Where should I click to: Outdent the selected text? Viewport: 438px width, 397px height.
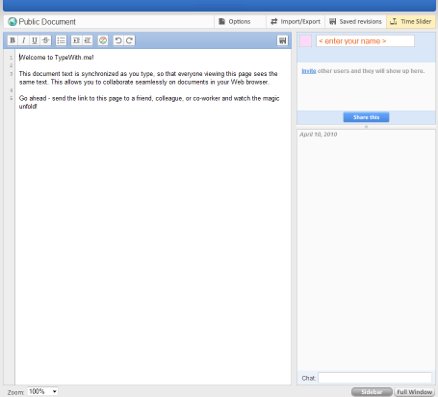[88, 40]
